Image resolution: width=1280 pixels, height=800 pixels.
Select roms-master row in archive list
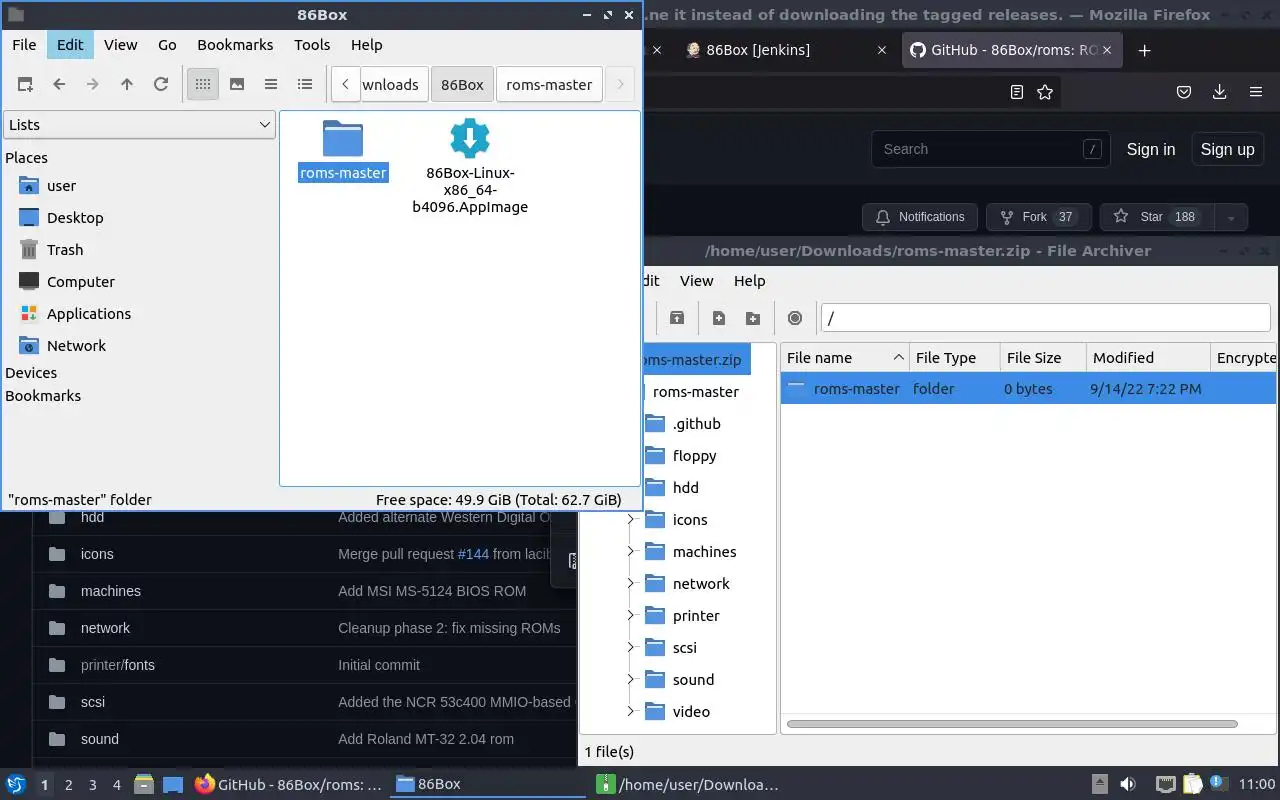[1028, 389]
